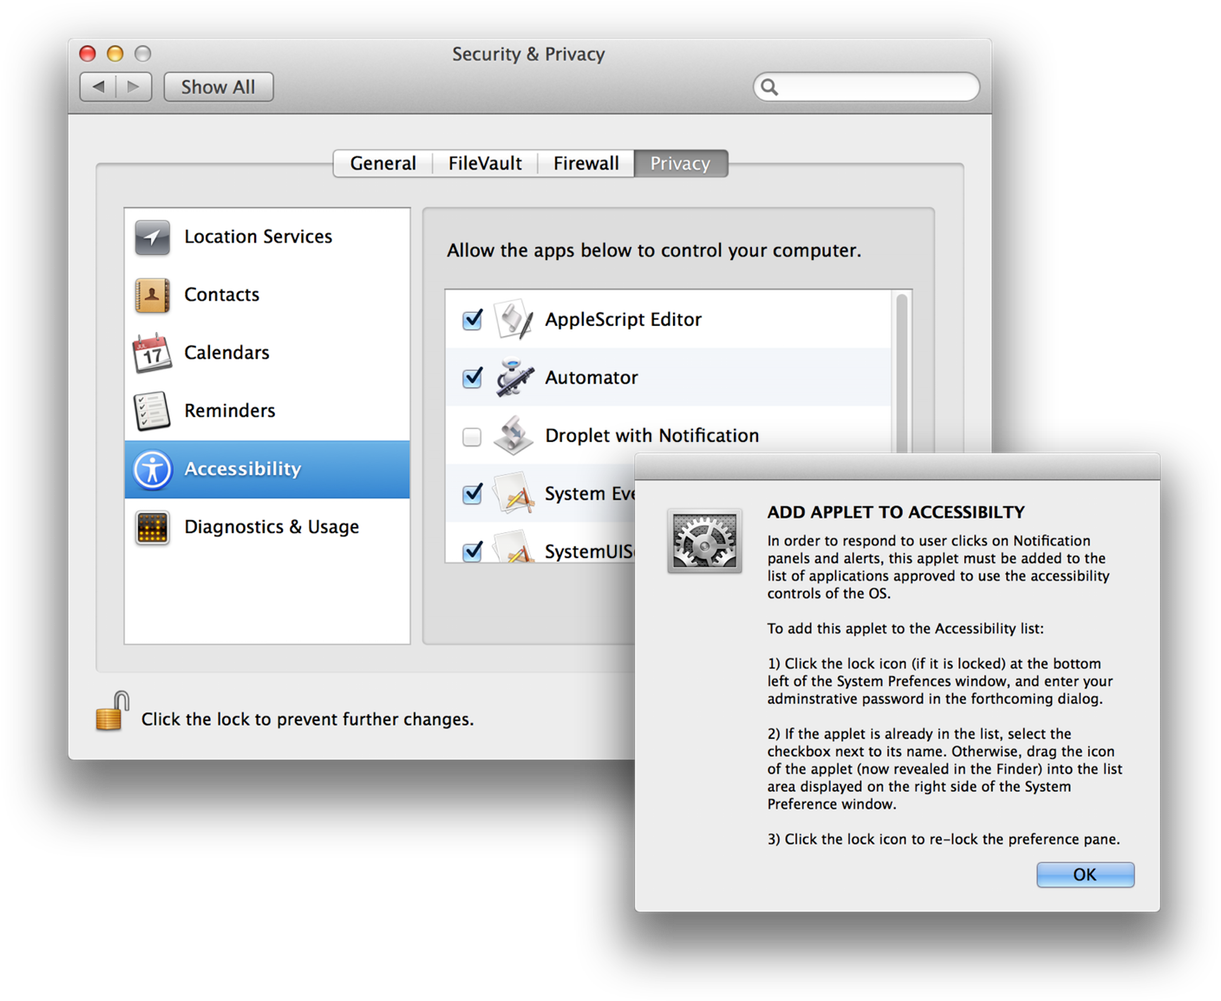Select the Automator robot icon
This screenshot has height=1001, width=1221.
515,378
